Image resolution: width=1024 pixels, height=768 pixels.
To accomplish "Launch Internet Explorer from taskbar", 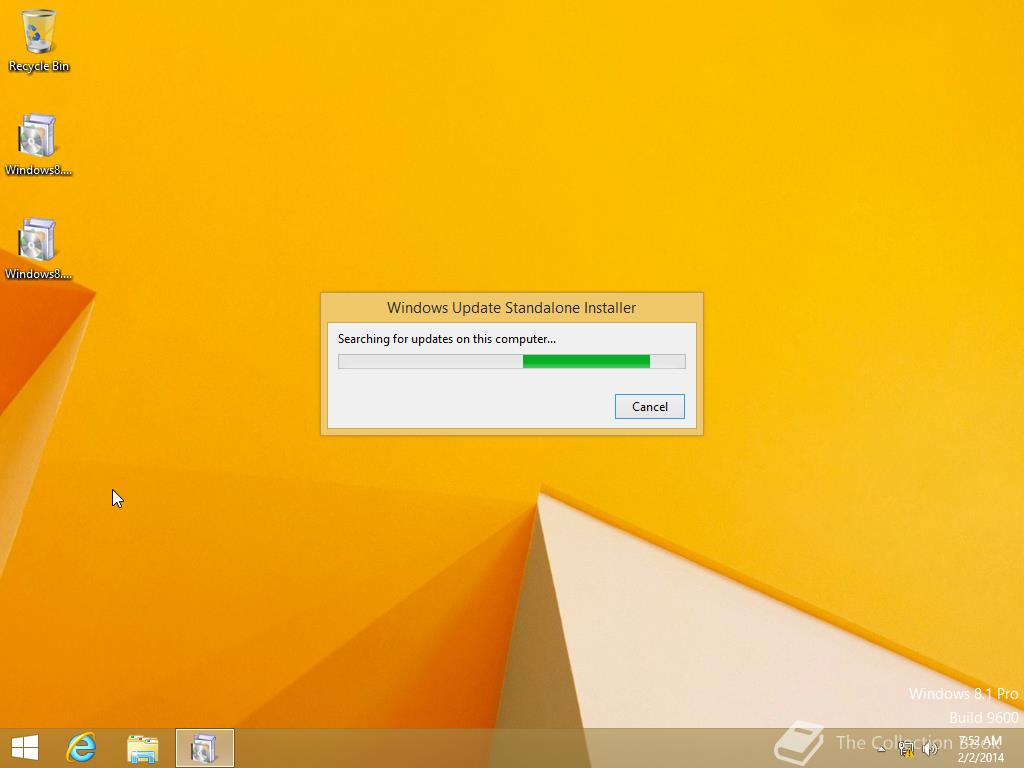I will 82,748.
